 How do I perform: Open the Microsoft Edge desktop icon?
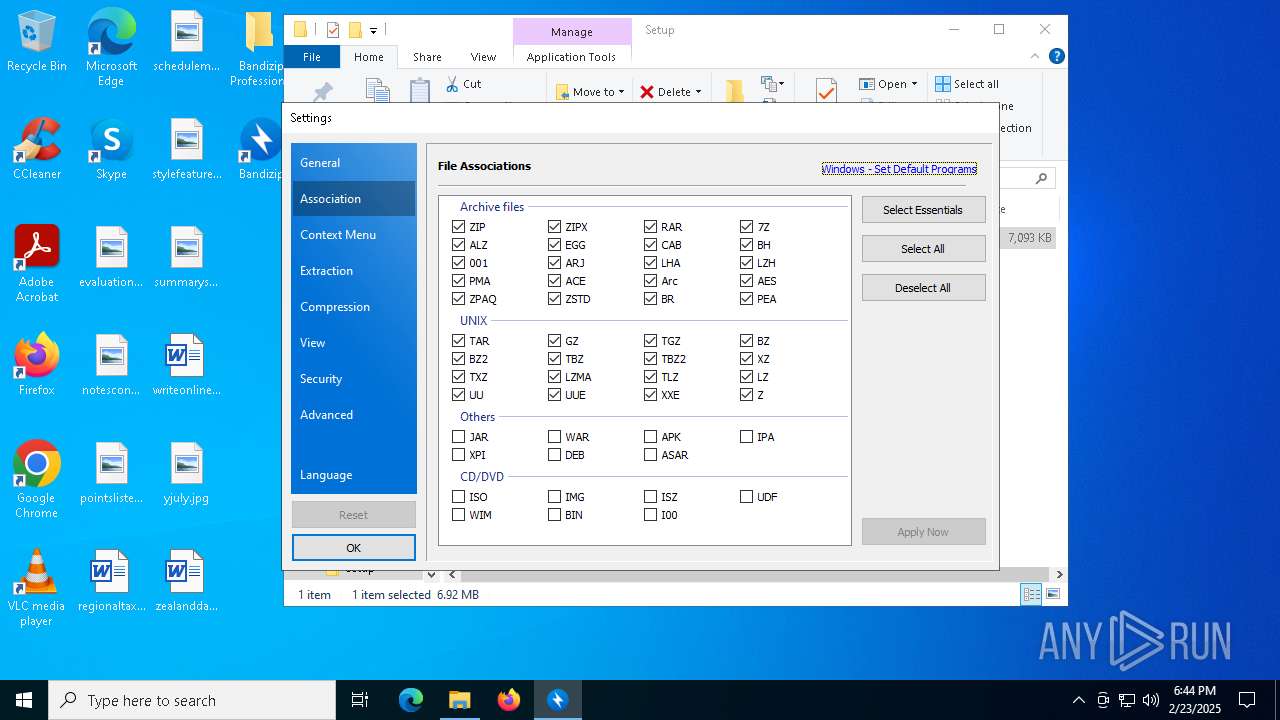tap(111, 48)
